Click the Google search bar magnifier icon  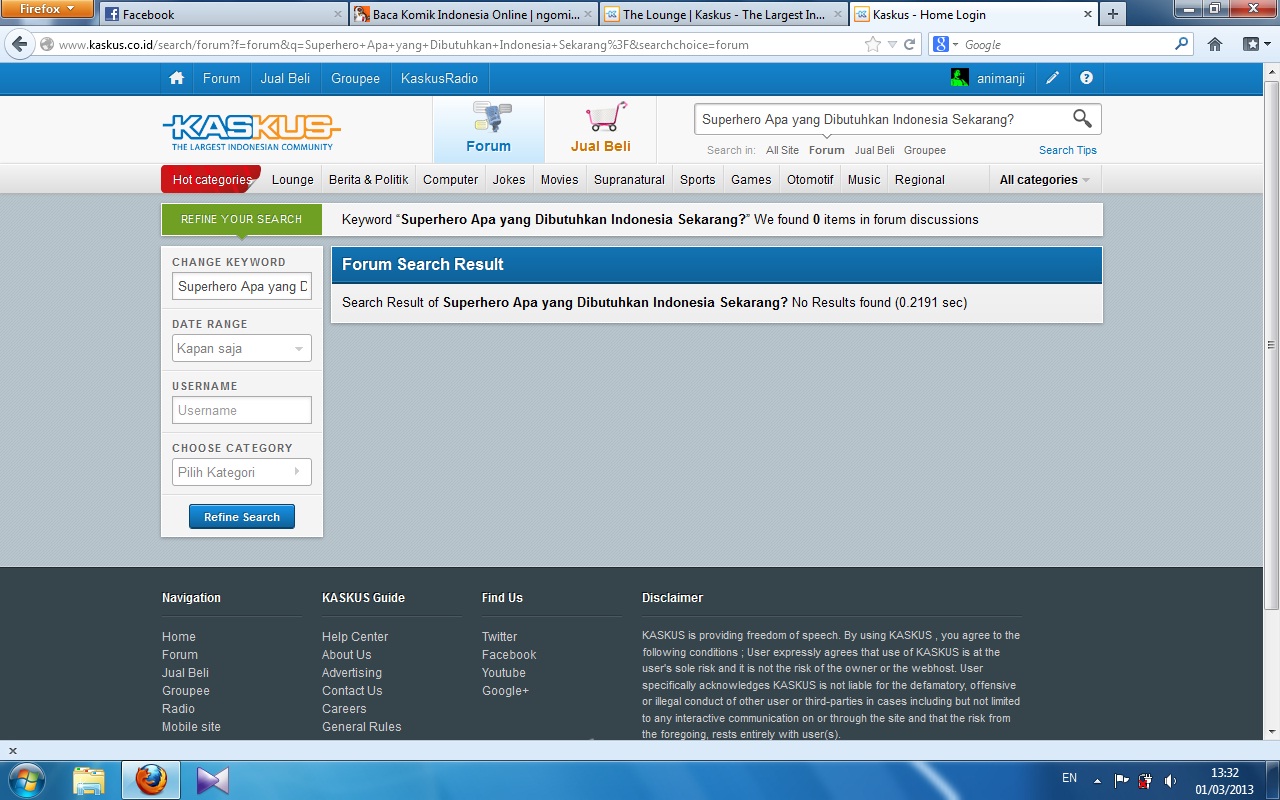[x=1182, y=44]
